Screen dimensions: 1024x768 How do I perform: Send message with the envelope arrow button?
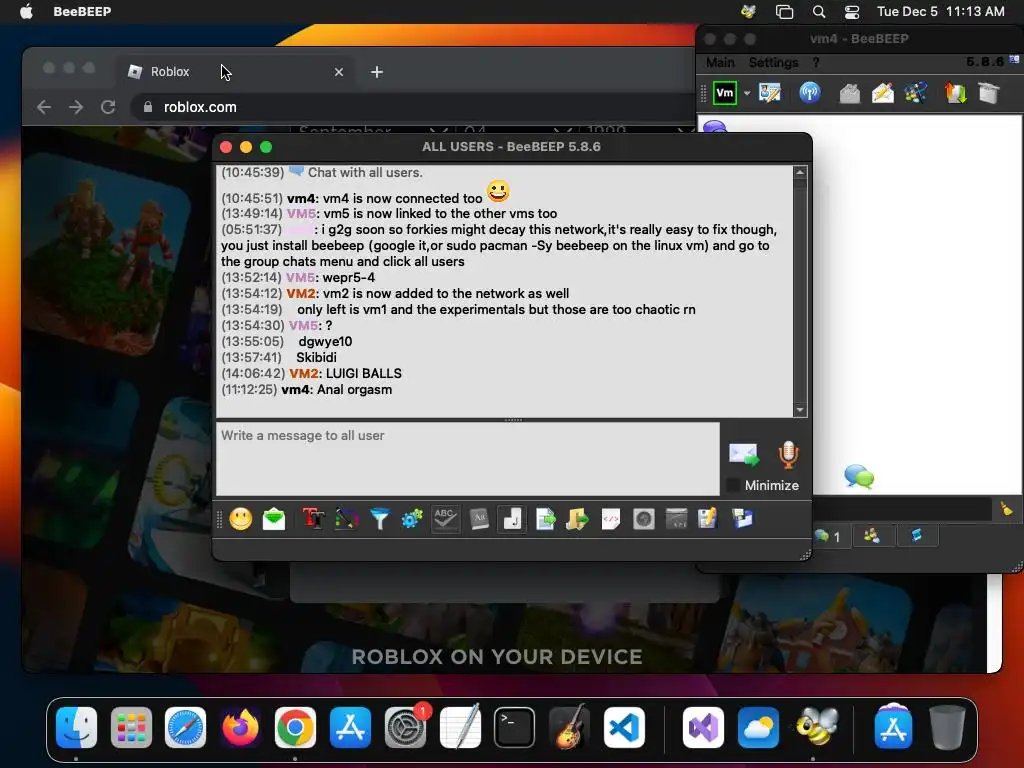pos(744,454)
